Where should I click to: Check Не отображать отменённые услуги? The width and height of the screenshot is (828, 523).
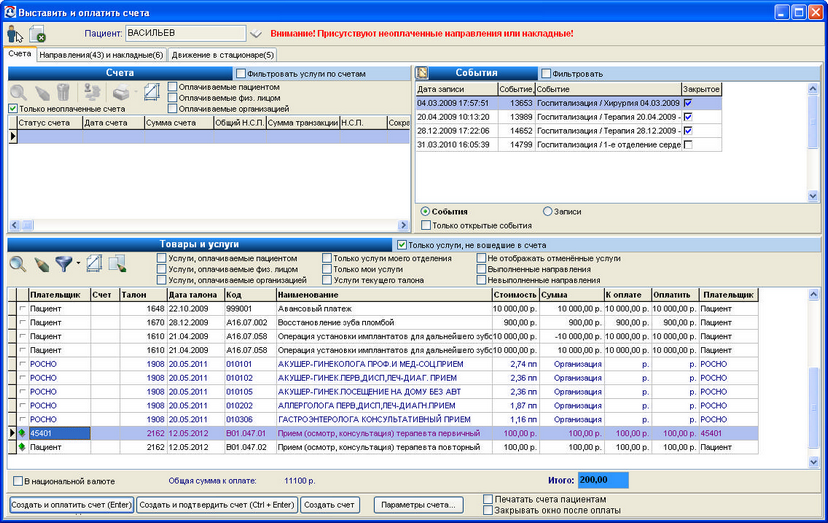click(481, 258)
